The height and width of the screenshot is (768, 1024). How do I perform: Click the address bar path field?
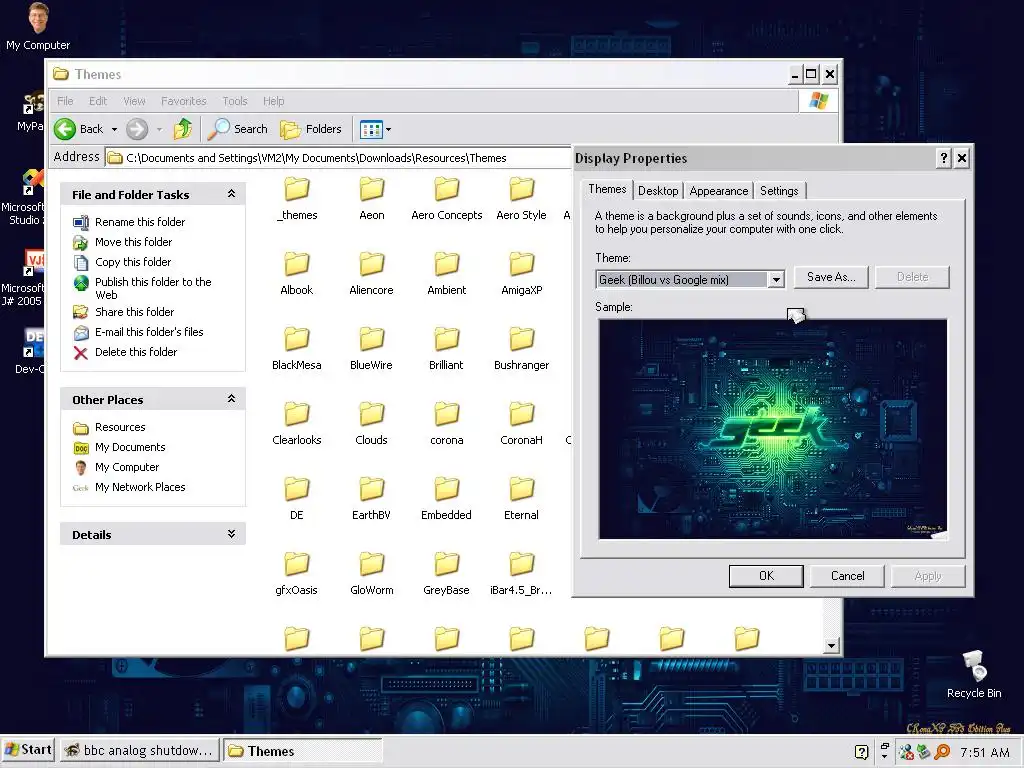click(x=338, y=157)
